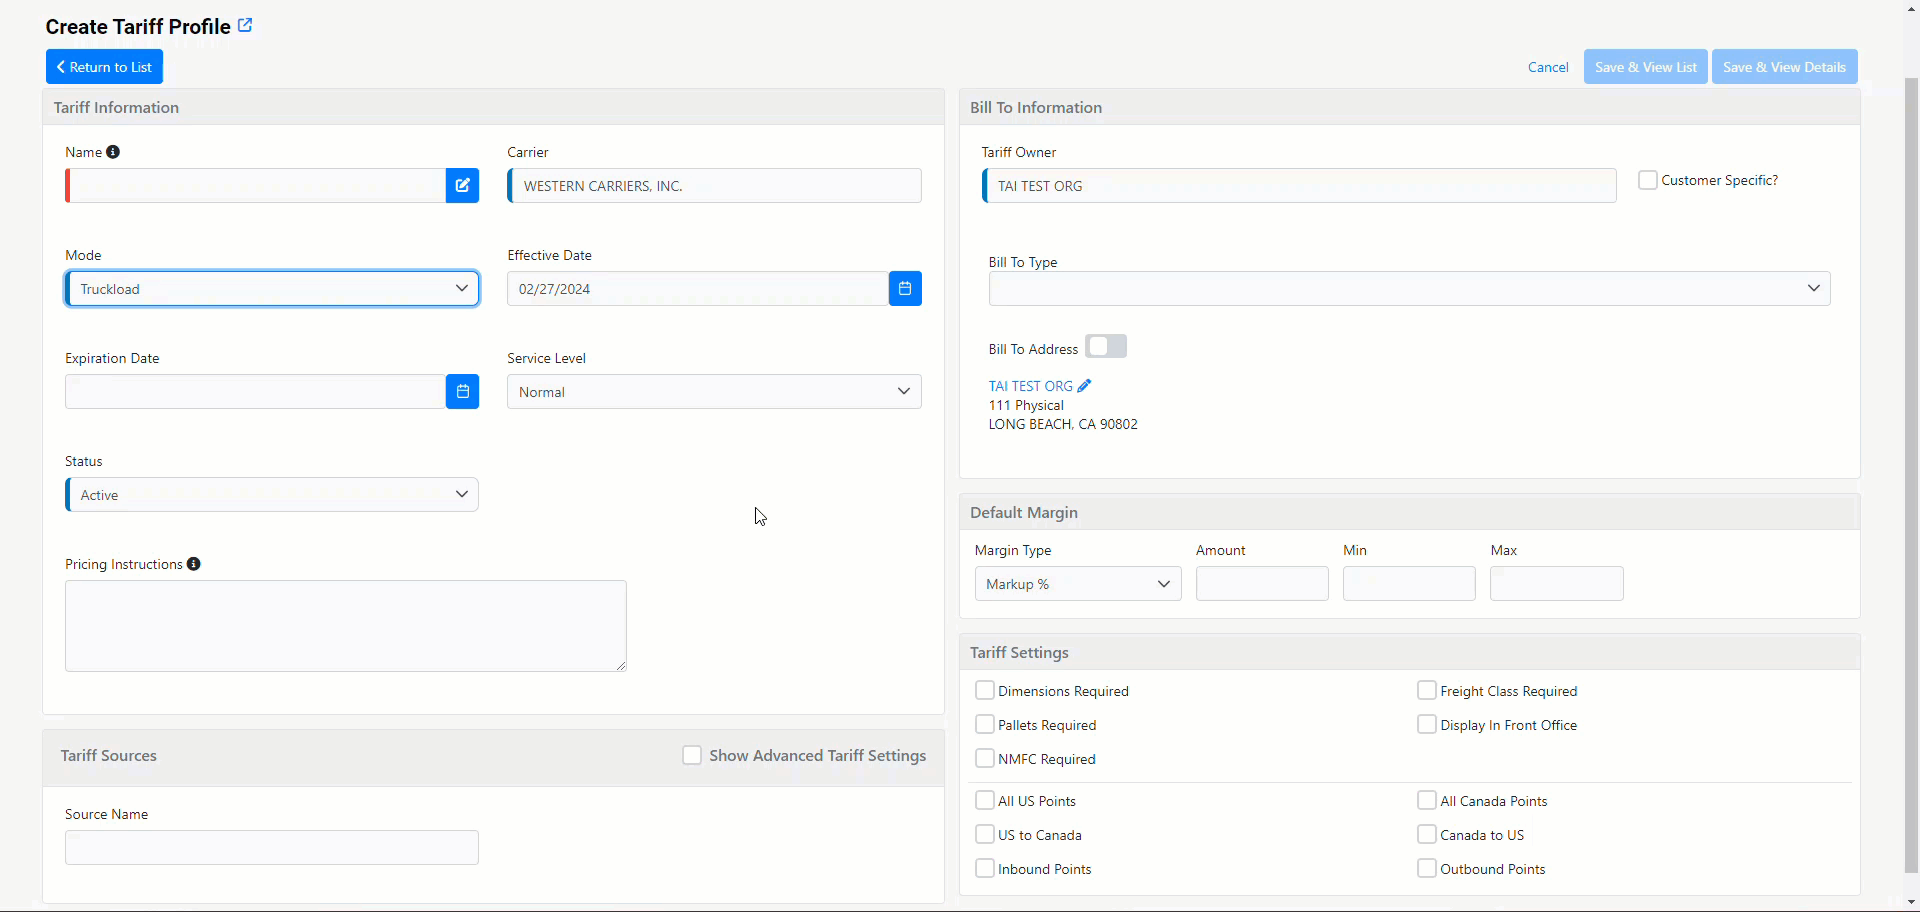1920x912 pixels.
Task: Click scrollbar up arrow
Action: pyautogui.click(x=1912, y=8)
